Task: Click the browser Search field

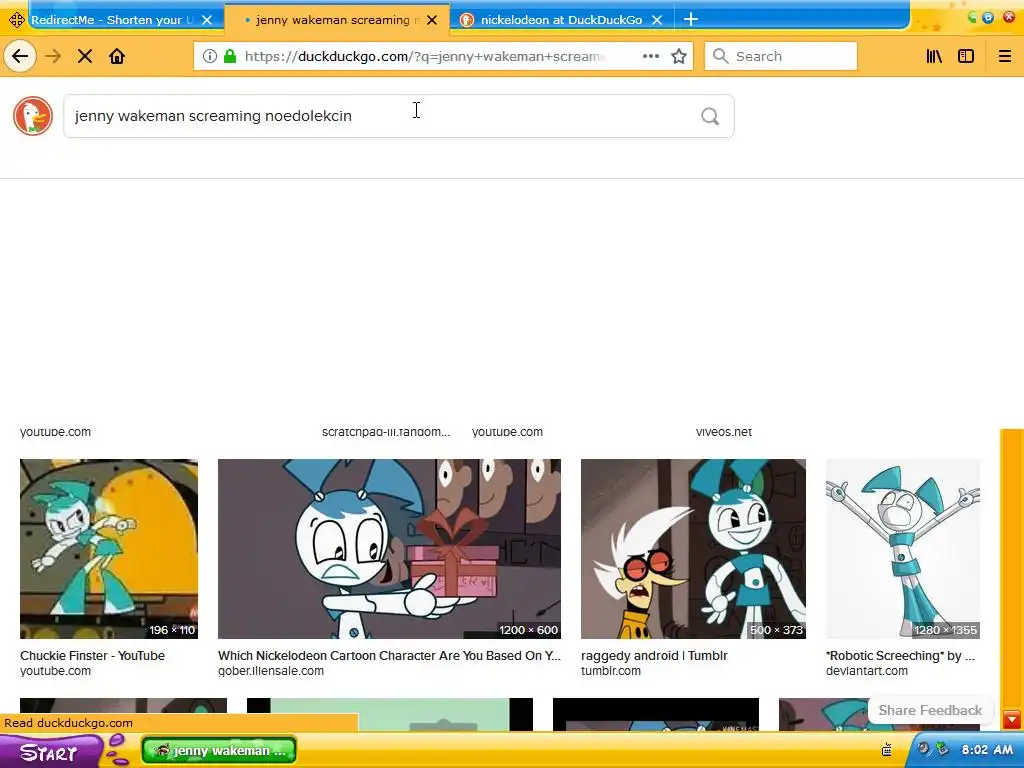Action: [x=780, y=56]
